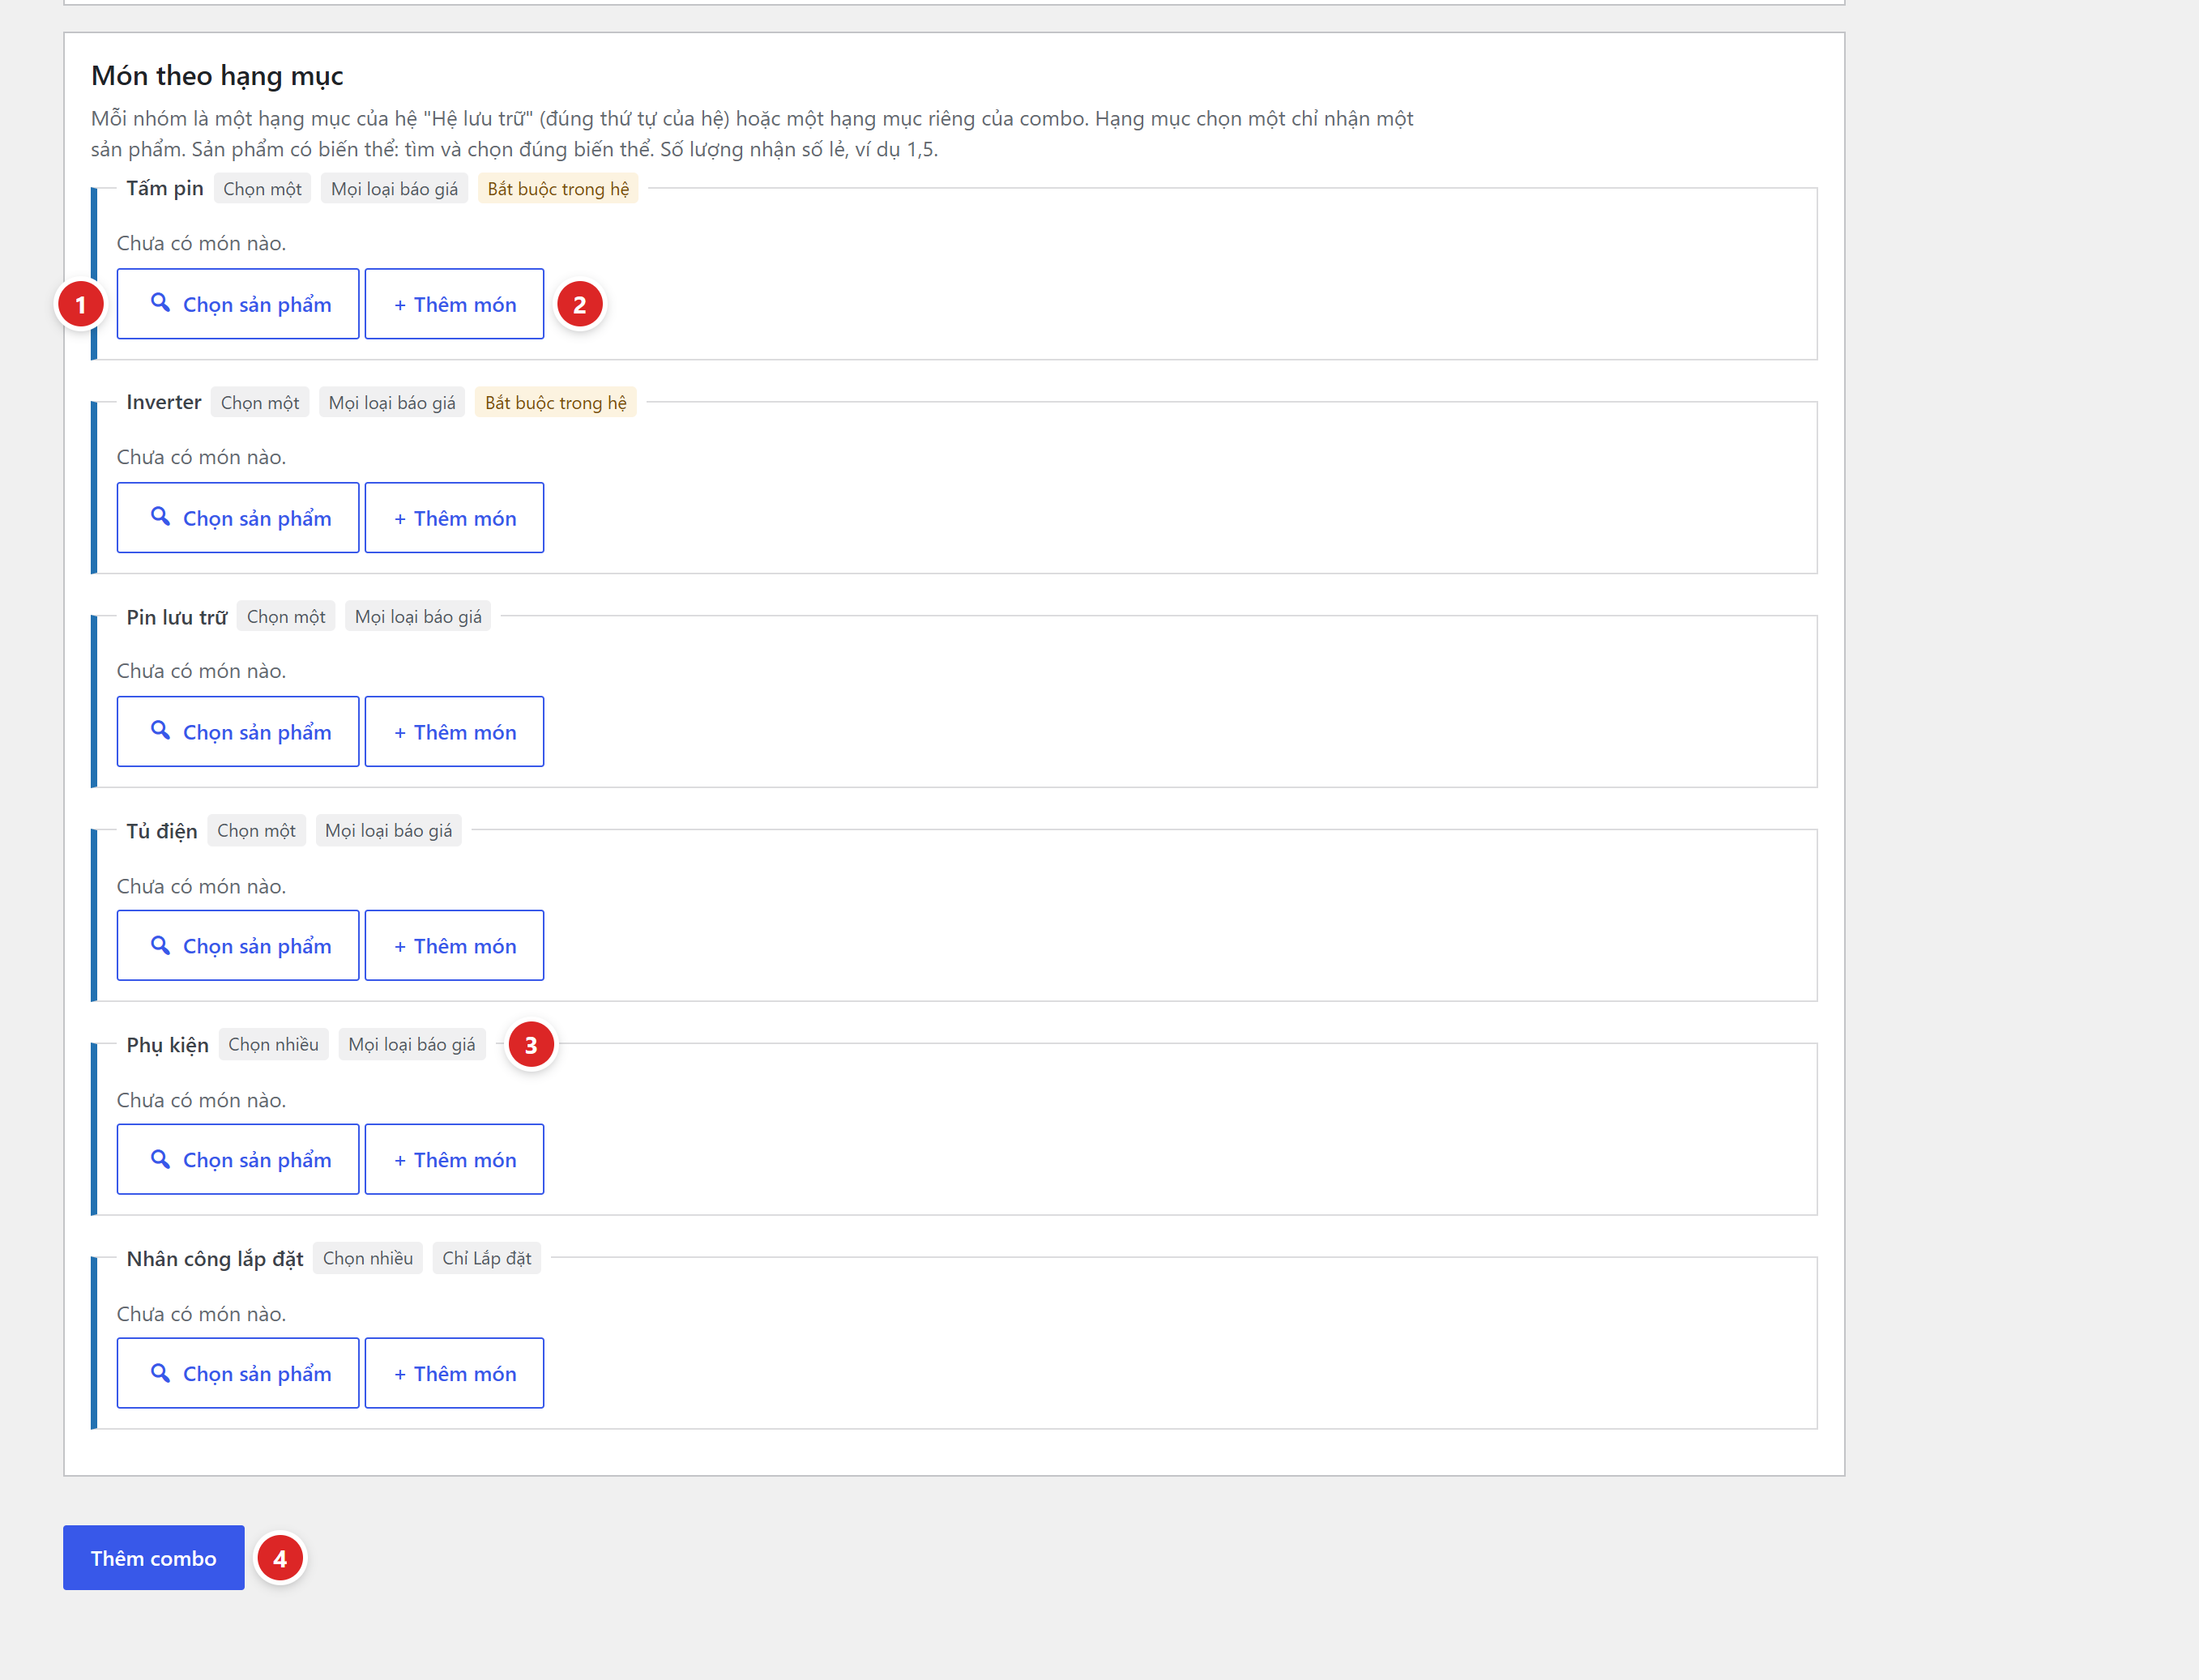Click search icon in Phụ kiện group
Image resolution: width=2199 pixels, height=1680 pixels.
[x=160, y=1158]
